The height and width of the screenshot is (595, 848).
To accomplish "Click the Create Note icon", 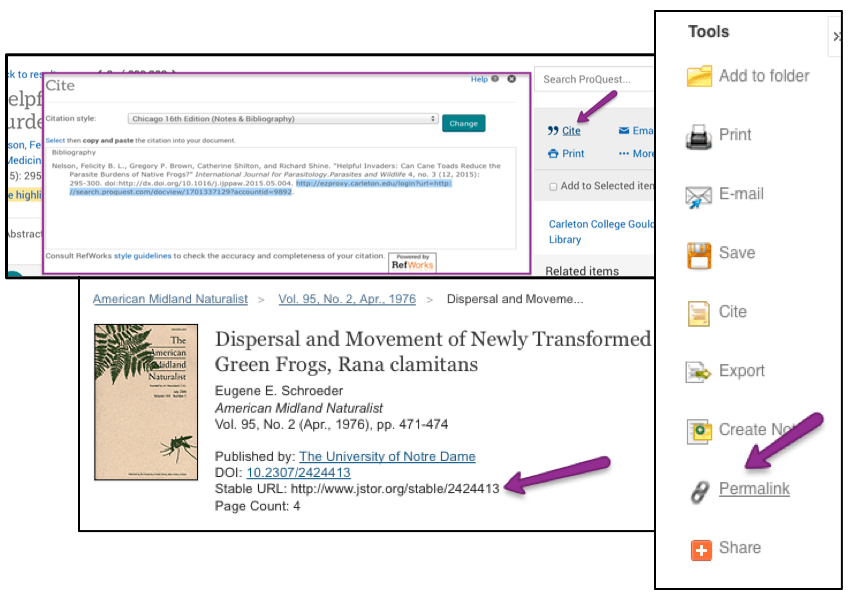I will click(x=699, y=431).
